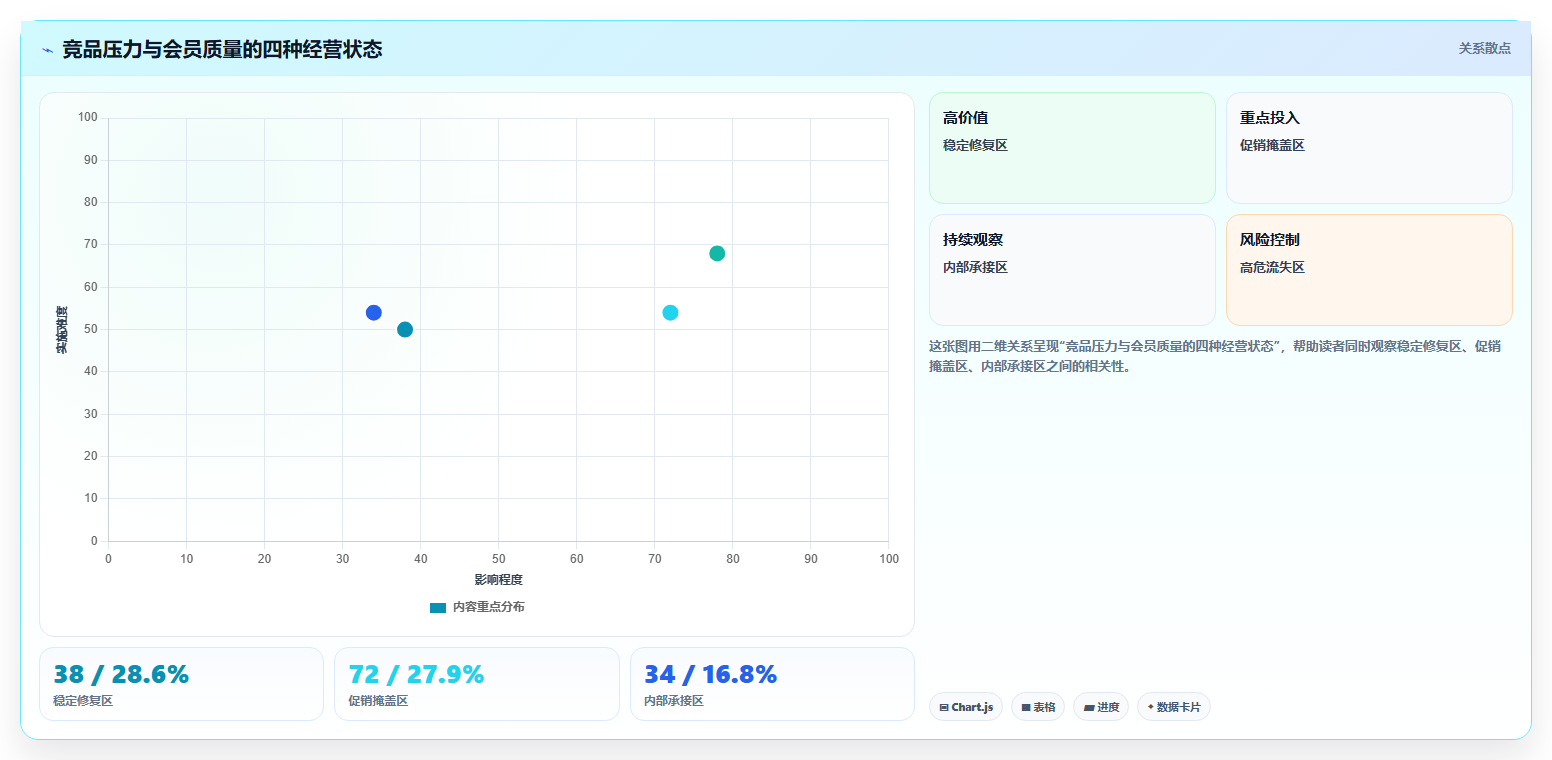Click the 促销掩盖区 label under 72 / 27.9%
Image resolution: width=1552 pixels, height=760 pixels.
378,701
